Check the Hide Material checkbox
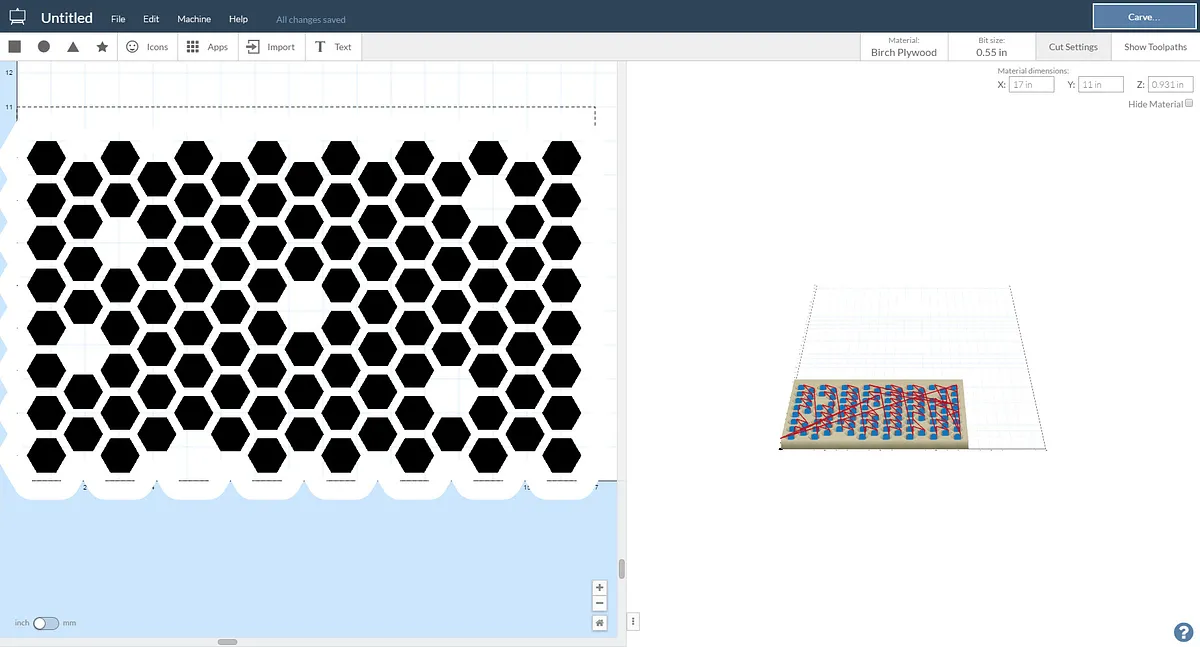 1189,104
